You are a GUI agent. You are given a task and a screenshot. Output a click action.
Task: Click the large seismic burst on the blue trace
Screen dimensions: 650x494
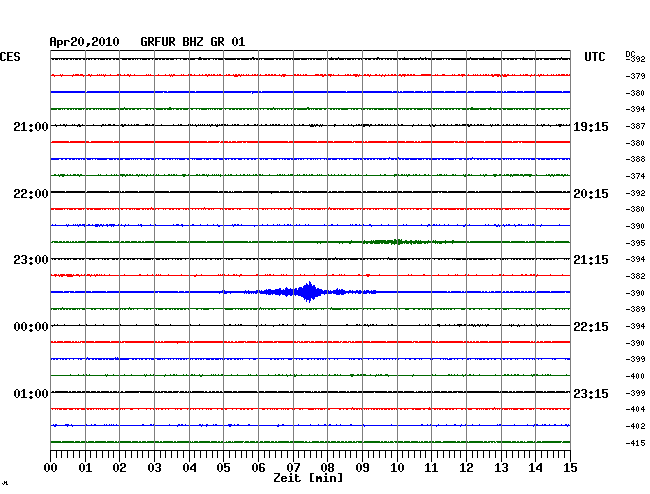coord(308,292)
